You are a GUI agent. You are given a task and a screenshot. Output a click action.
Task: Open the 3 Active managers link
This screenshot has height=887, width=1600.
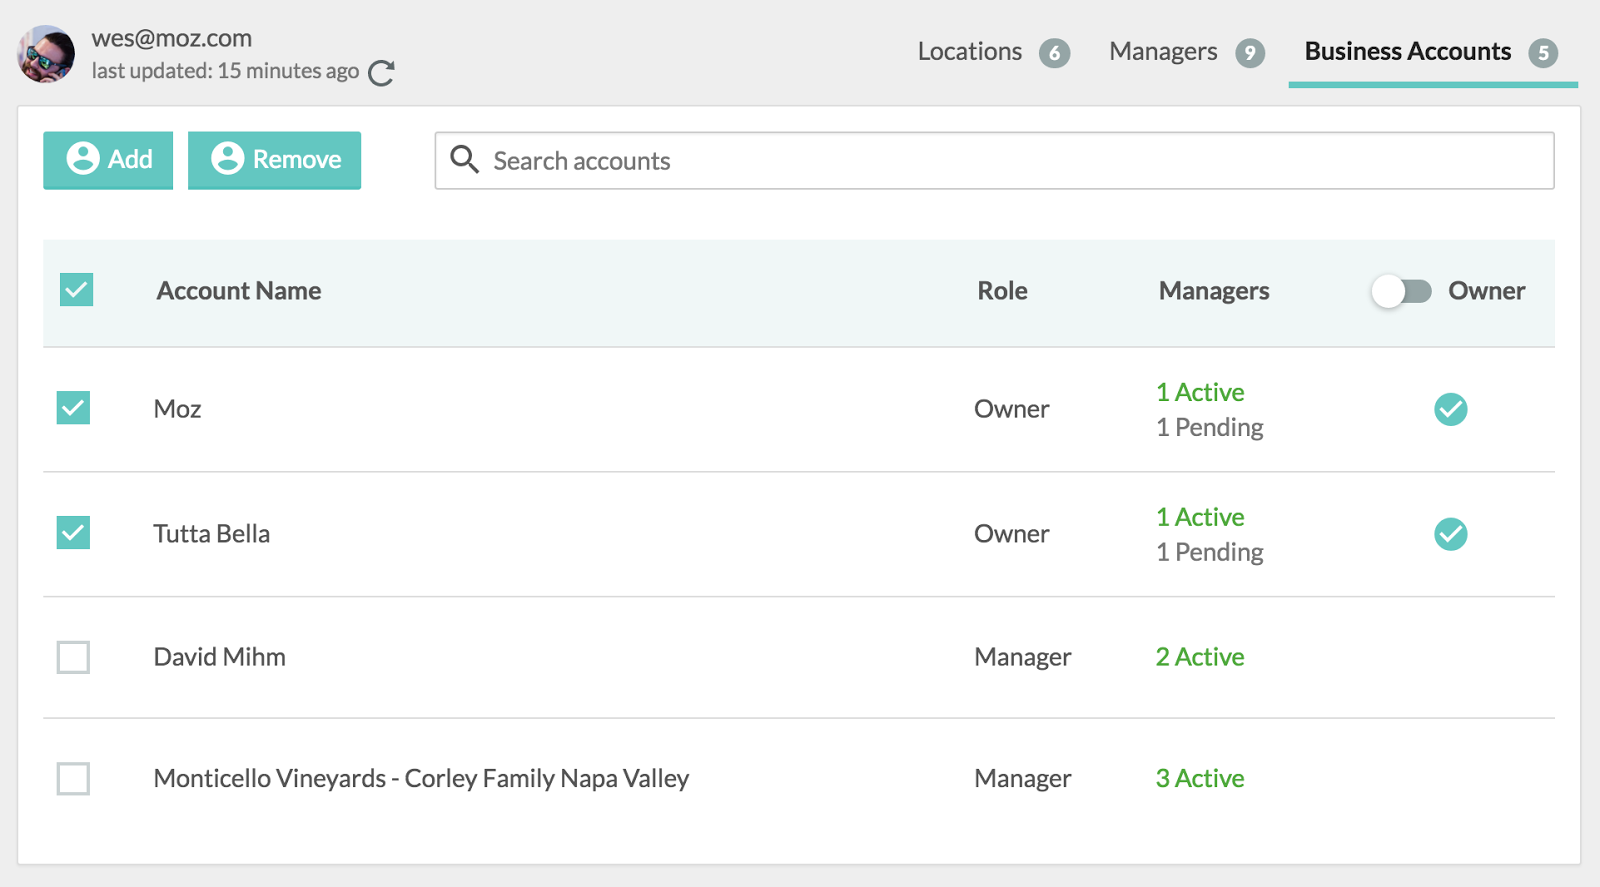(x=1200, y=778)
